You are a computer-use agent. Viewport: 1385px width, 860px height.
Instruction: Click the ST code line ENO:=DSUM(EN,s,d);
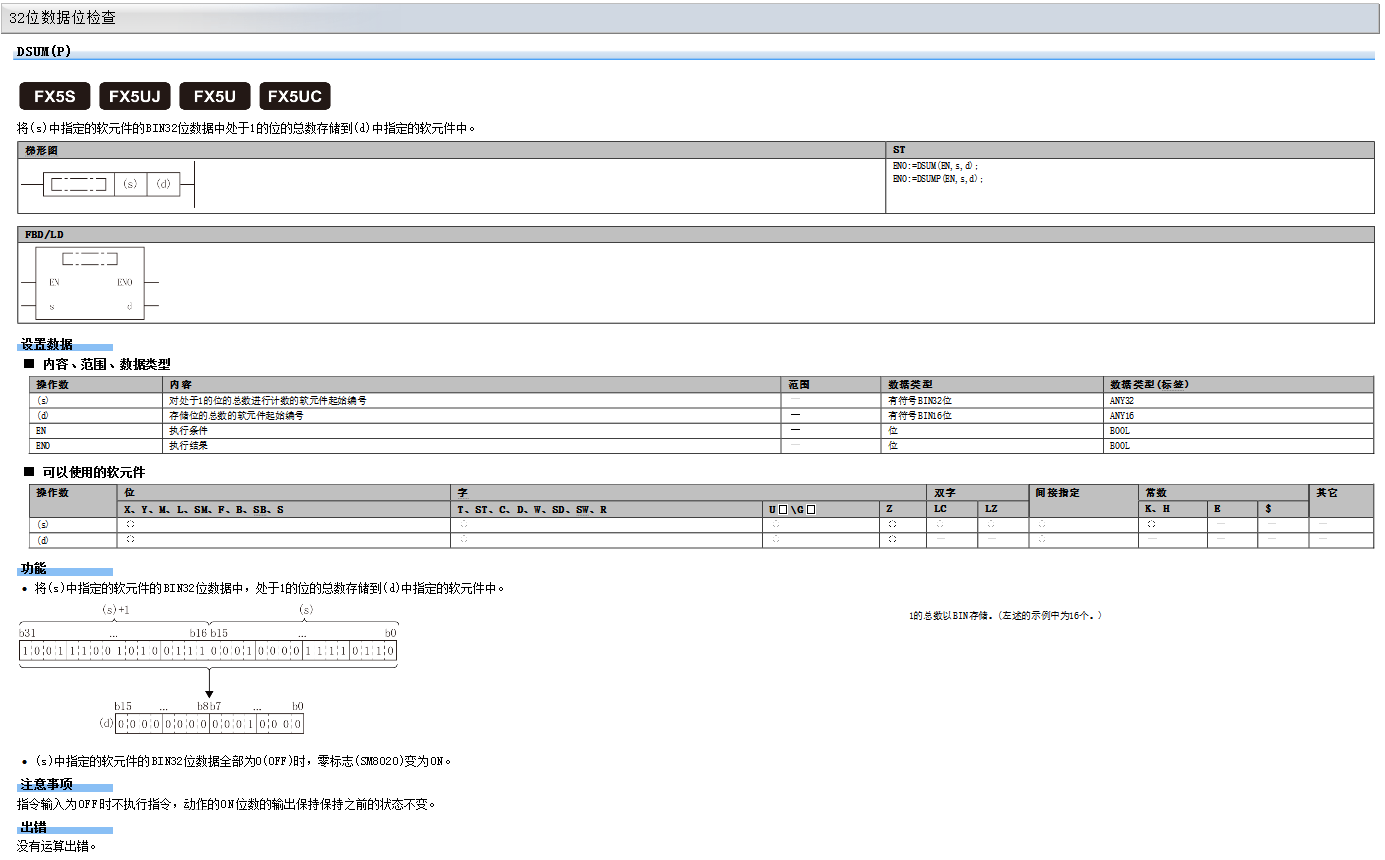935,165
